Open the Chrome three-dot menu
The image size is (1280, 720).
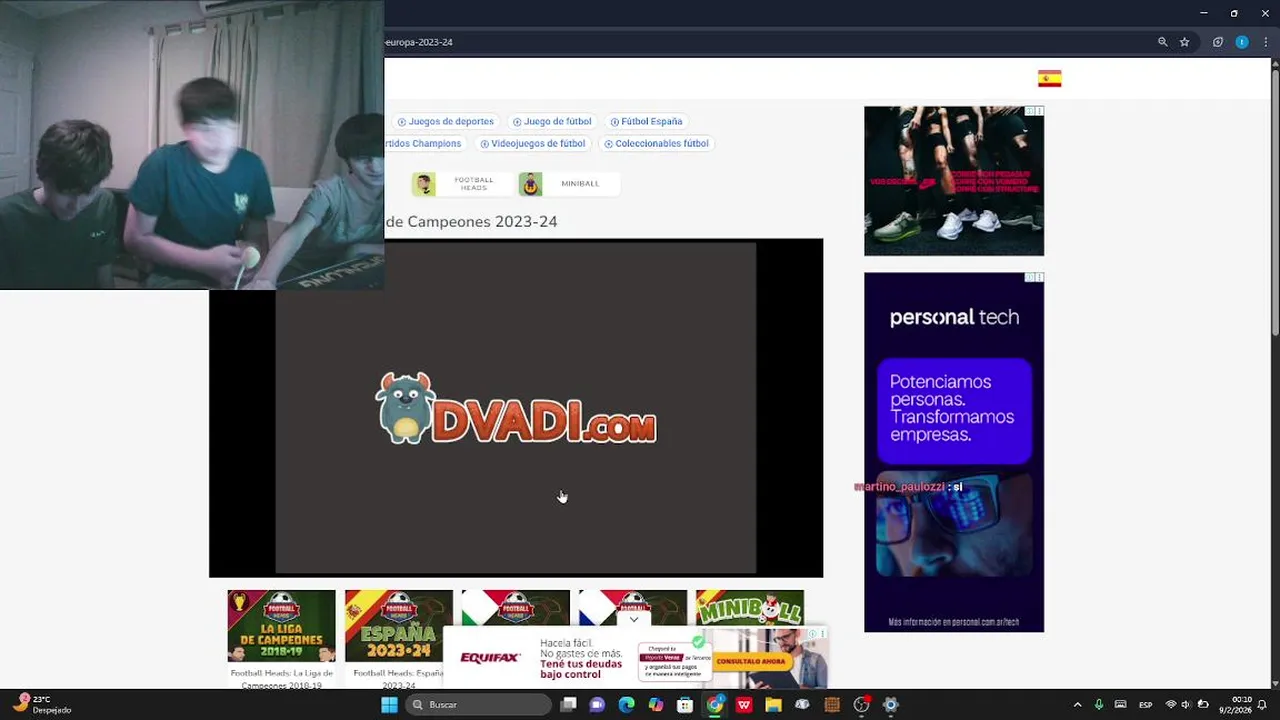tap(1265, 42)
